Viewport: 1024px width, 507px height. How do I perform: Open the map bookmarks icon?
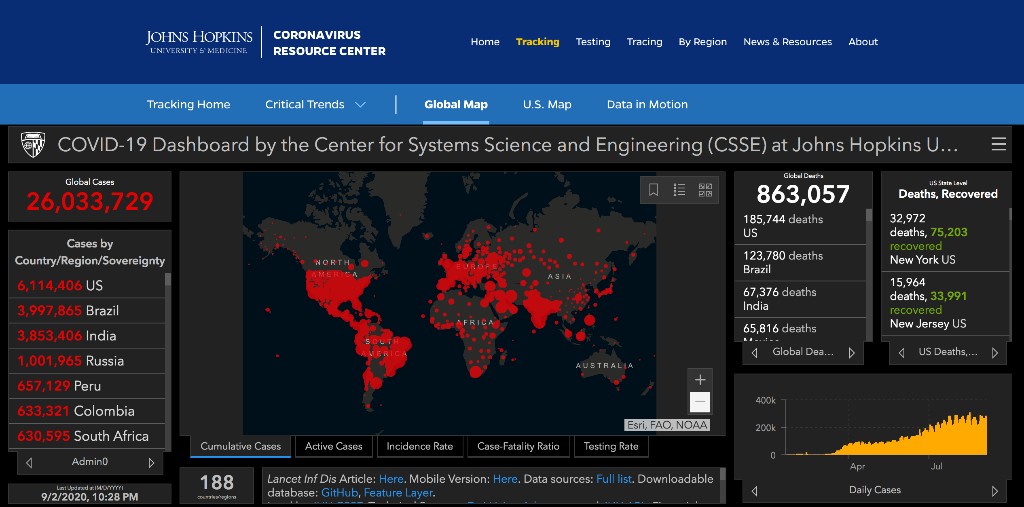click(653, 190)
